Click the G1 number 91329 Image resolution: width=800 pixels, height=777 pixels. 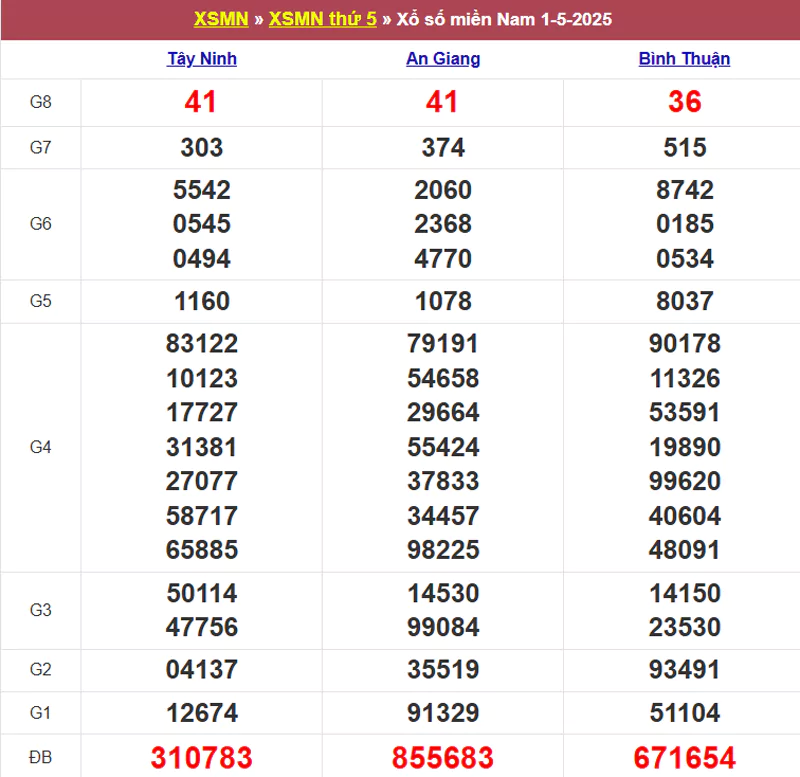[x=443, y=713]
